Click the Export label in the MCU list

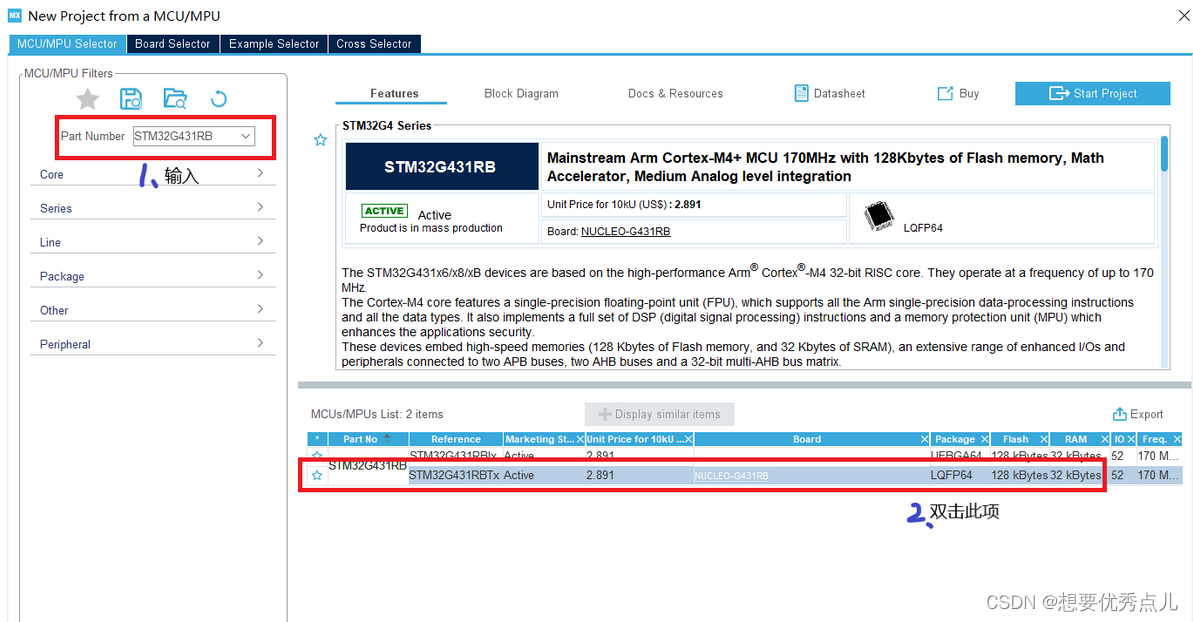[1146, 414]
